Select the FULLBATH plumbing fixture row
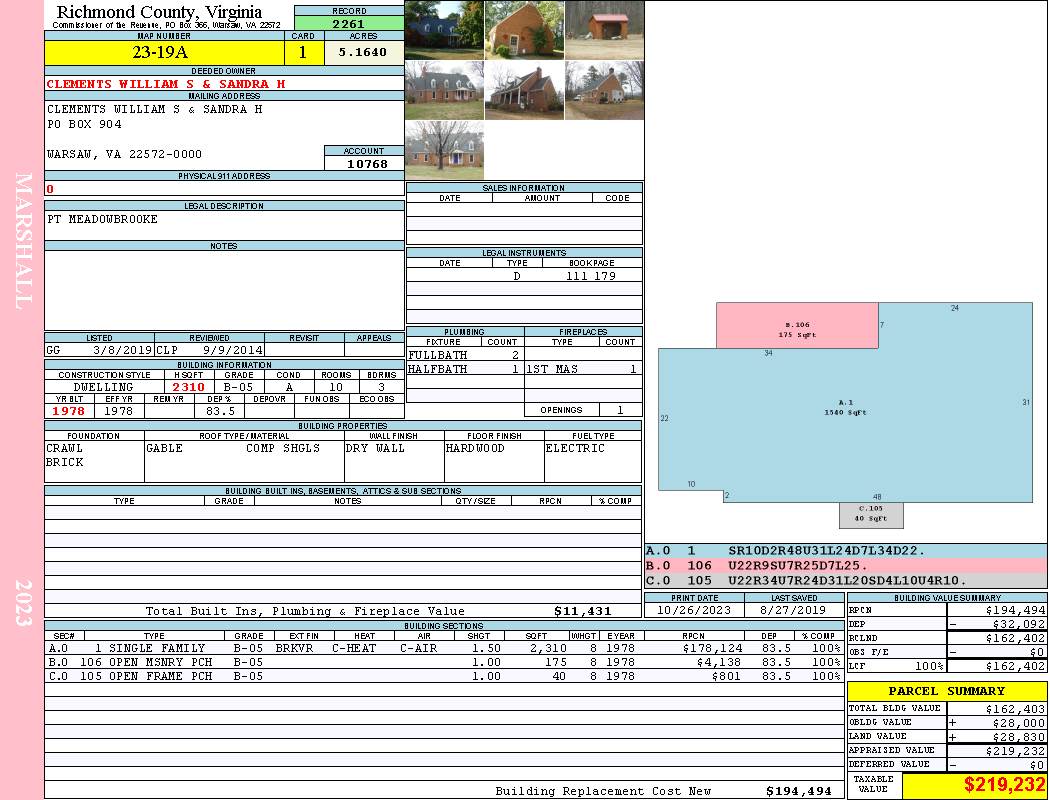Image resolution: width=1050 pixels, height=800 pixels. [x=465, y=355]
